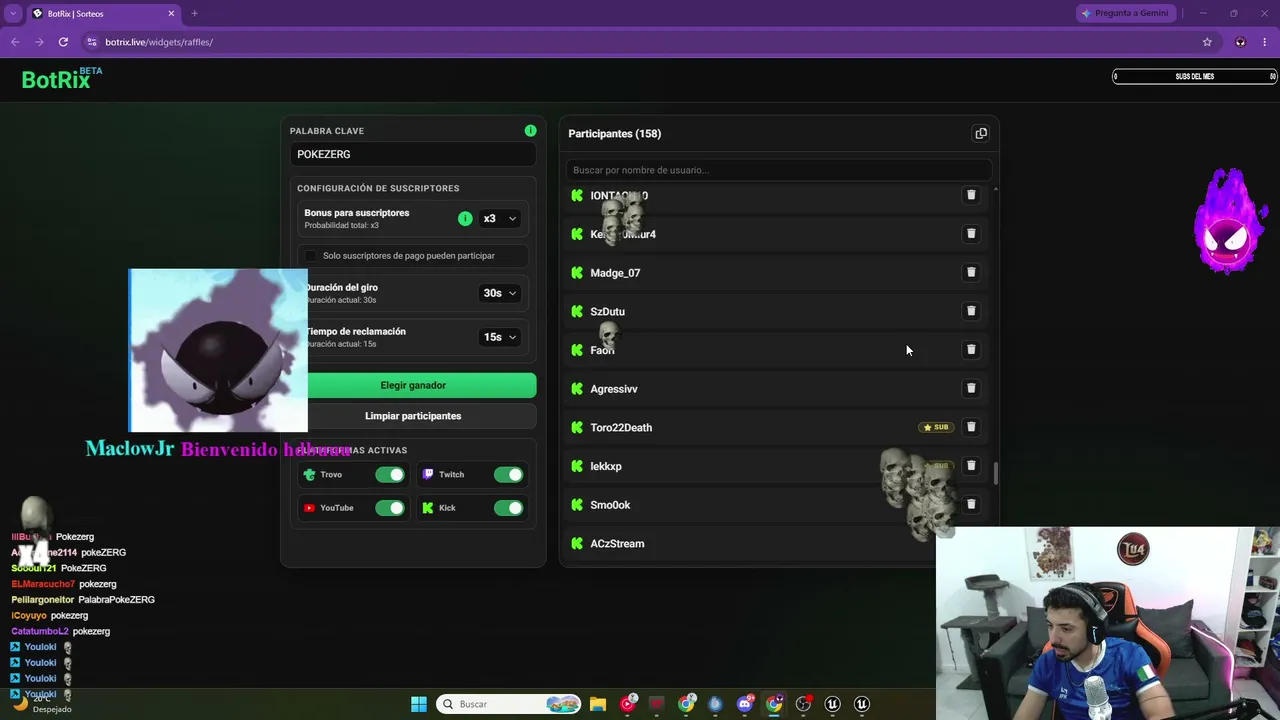The image size is (1280, 720).
Task: Open the Chrome profile avatar
Action: click(1240, 42)
